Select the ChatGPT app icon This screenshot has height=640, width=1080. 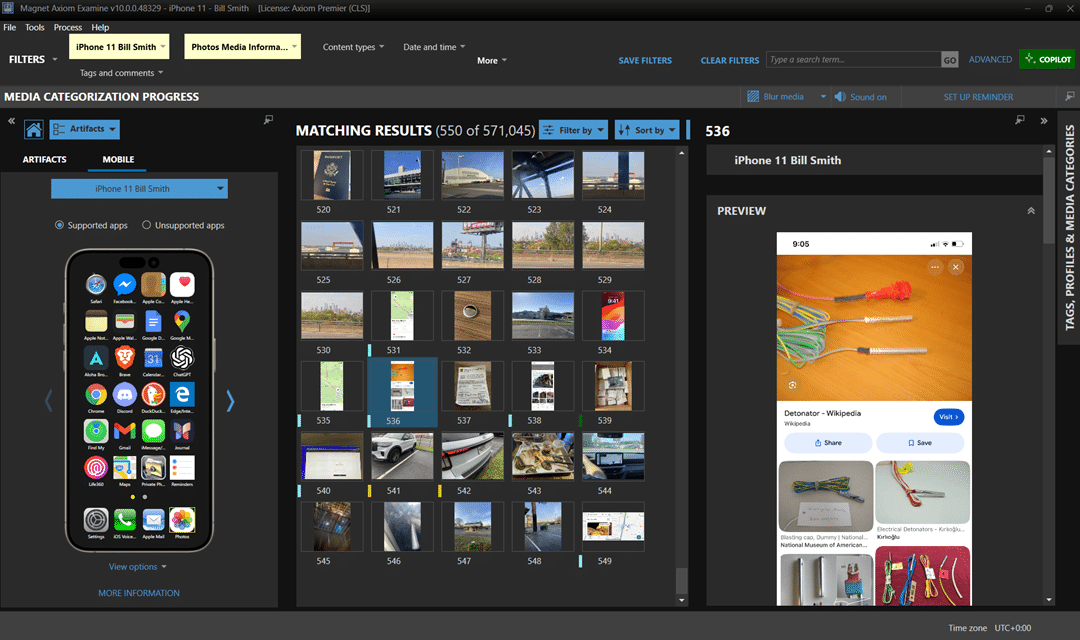pos(183,358)
